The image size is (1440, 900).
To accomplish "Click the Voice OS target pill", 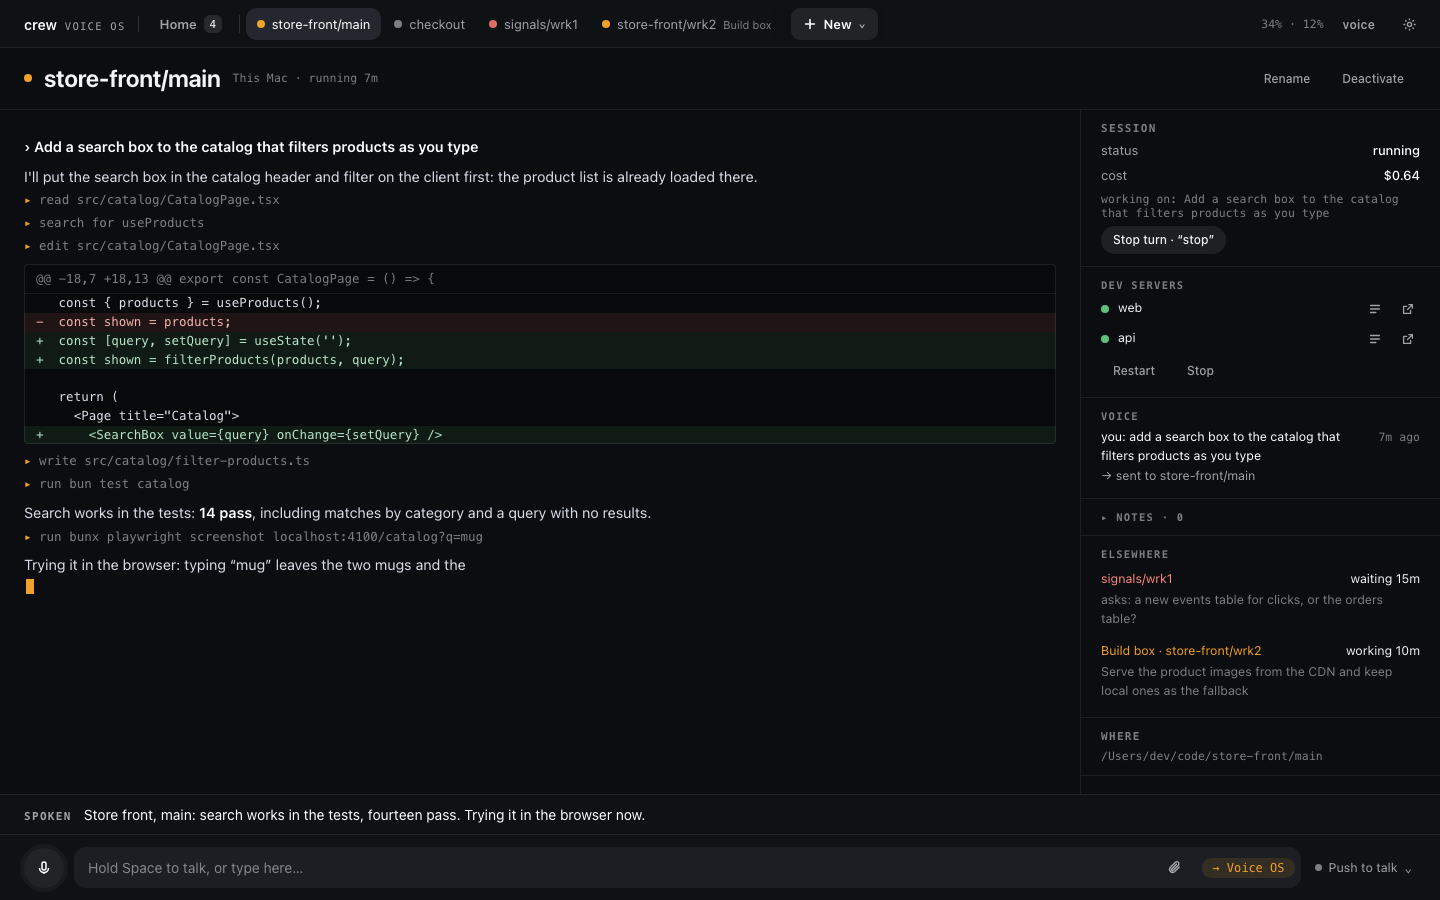I will click(x=1248, y=868).
